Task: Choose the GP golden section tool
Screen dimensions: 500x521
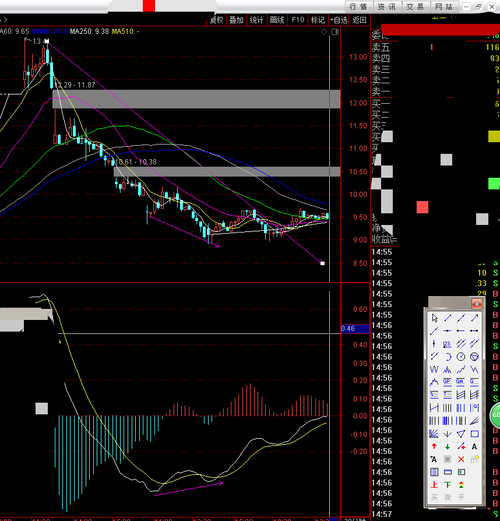Action: point(447,382)
